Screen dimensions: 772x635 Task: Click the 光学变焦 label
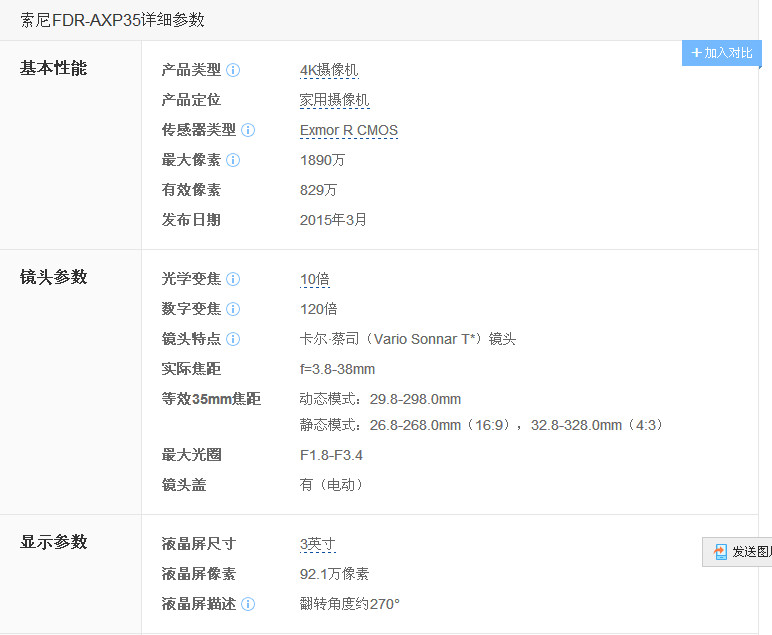(191, 279)
